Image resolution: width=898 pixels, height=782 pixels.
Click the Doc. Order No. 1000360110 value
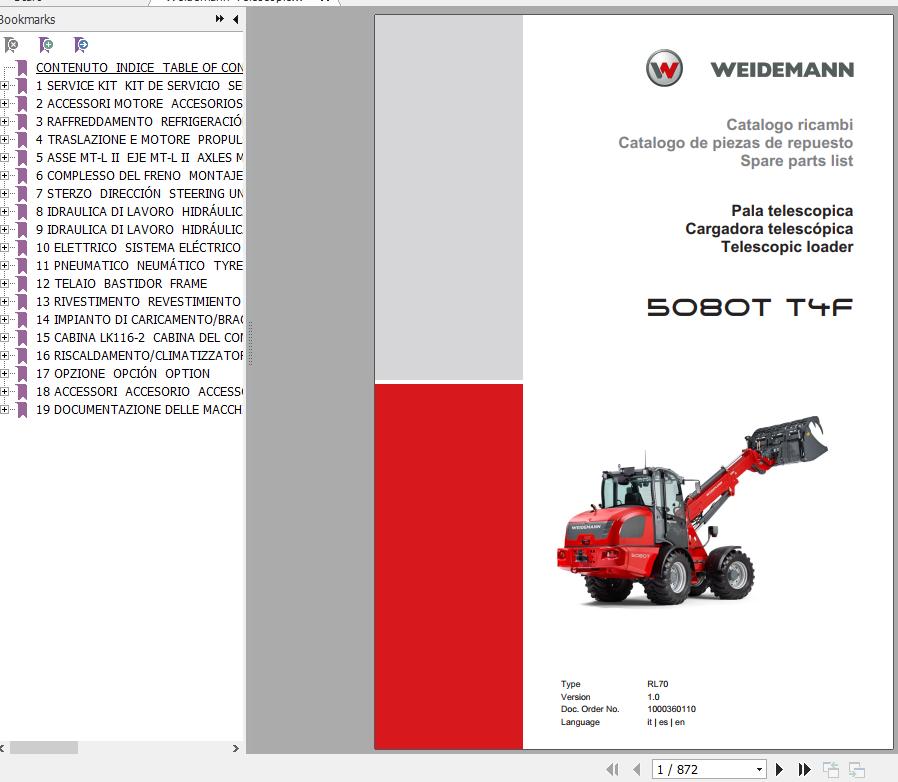671,709
